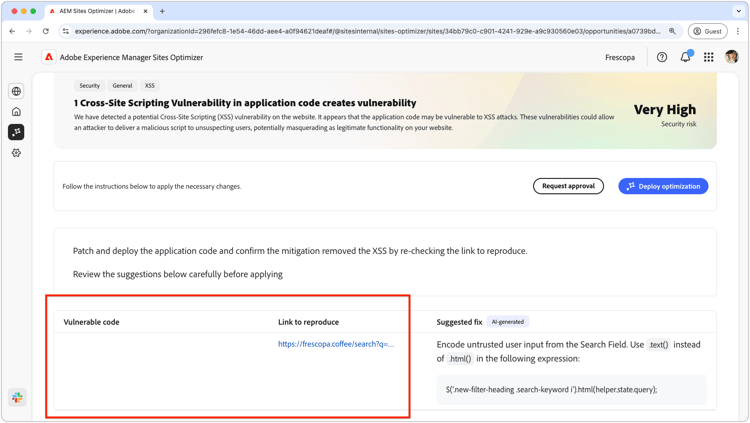Click the zoom magnifier icon in address bar
750x423 pixels.
672,31
